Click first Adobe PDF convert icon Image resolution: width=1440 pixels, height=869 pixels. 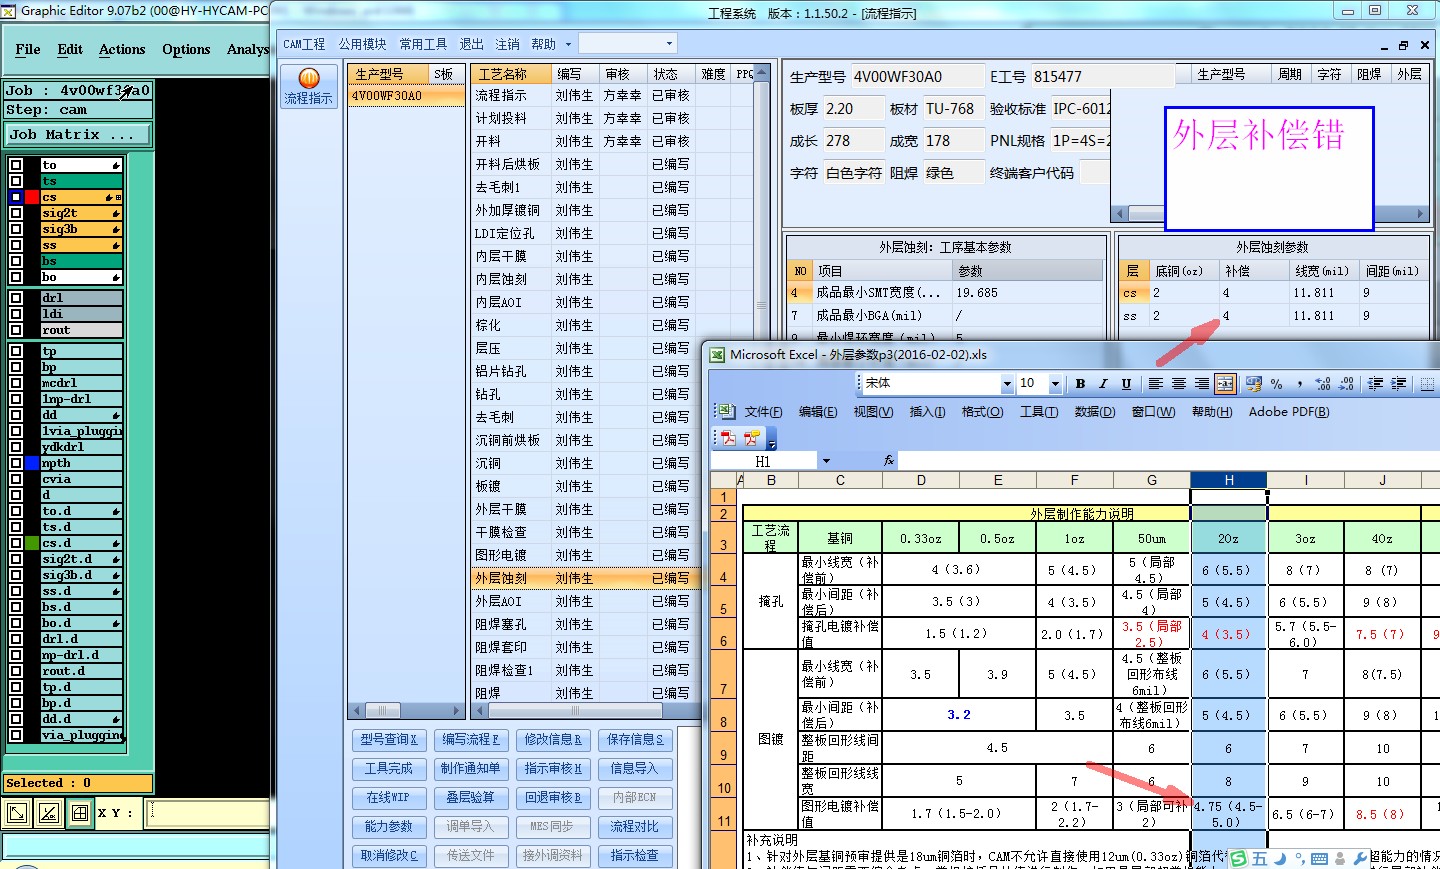point(728,438)
